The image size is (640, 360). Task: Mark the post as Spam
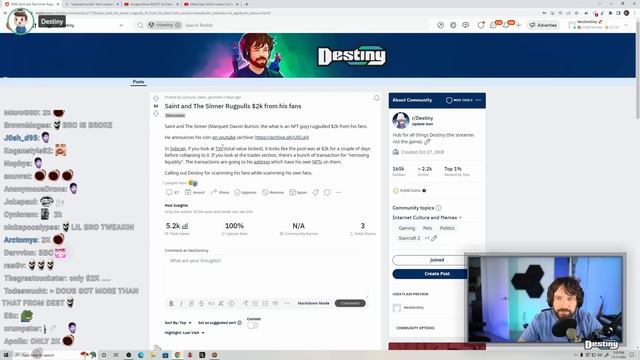(298, 192)
